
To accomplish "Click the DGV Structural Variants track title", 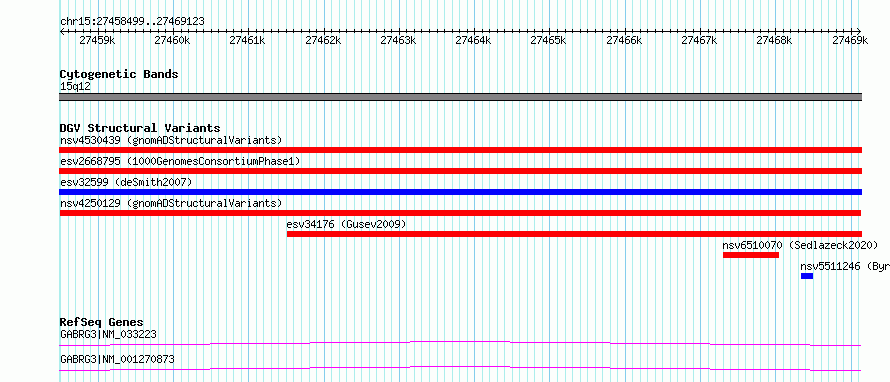I will [140, 128].
